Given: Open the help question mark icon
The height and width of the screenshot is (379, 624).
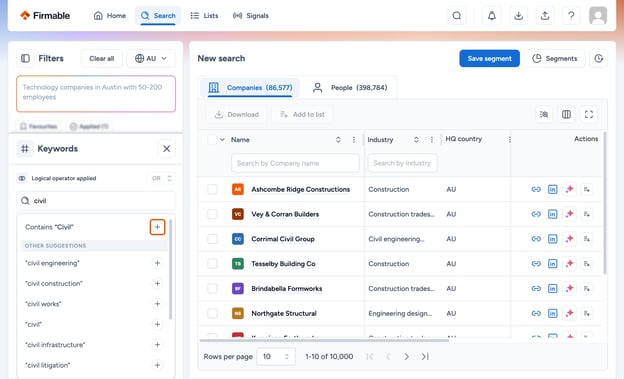Looking at the screenshot, I should coord(571,16).
